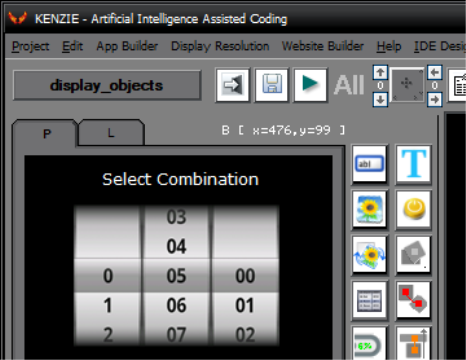The width and height of the screenshot is (466, 360).
Task: Click the partially visible document list icon
Action: [x=458, y=85]
